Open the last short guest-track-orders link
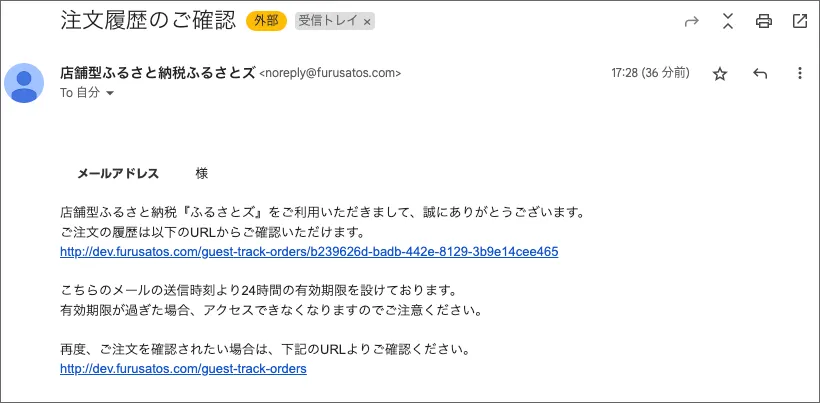The height and width of the screenshot is (403, 820). click(x=183, y=369)
